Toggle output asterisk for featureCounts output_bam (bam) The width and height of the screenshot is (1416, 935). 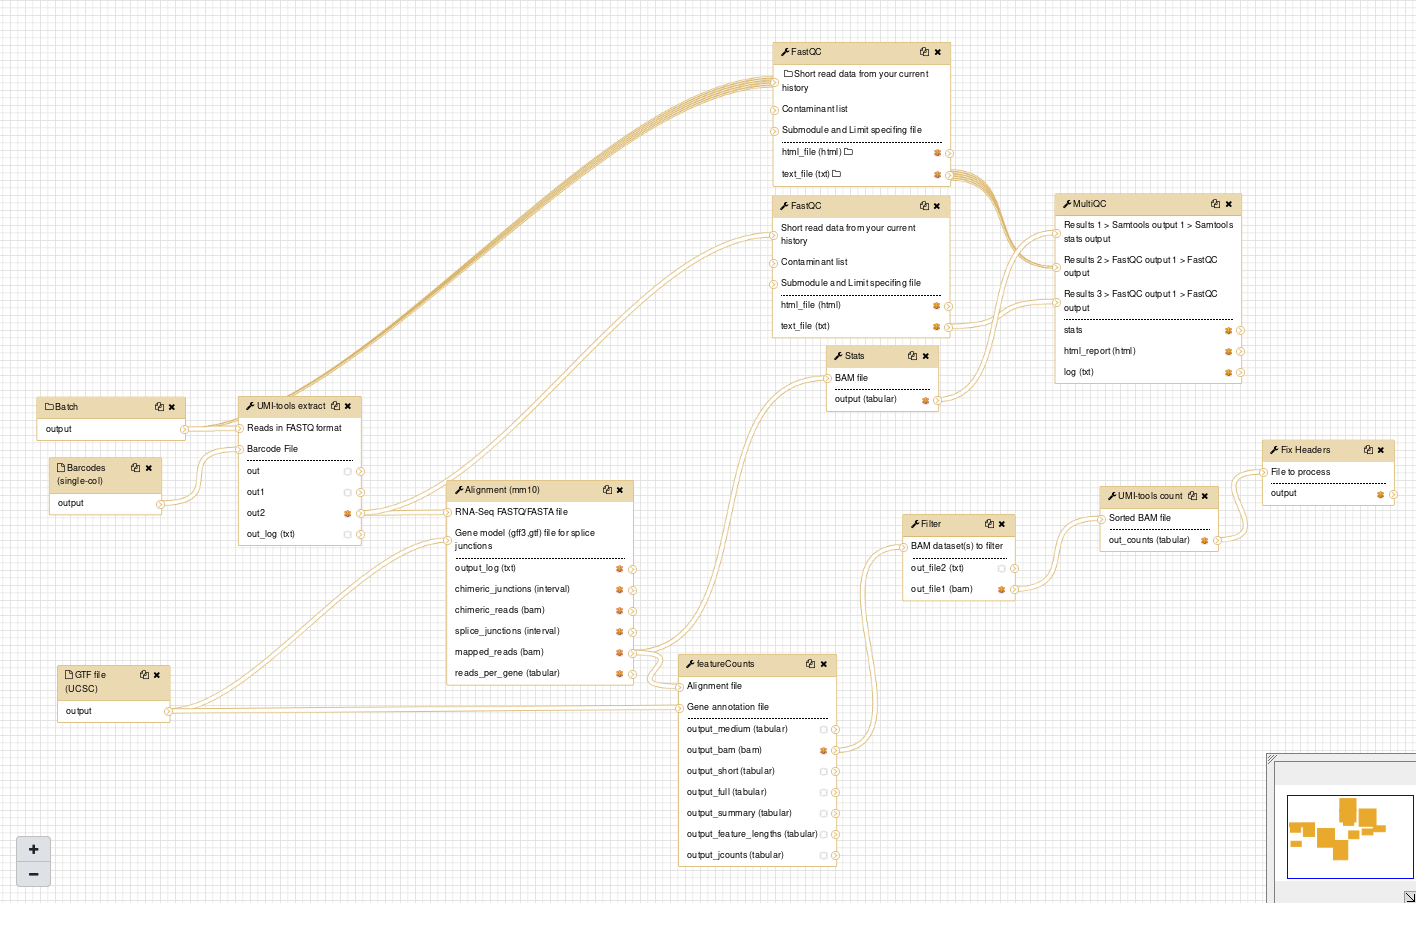click(x=824, y=750)
